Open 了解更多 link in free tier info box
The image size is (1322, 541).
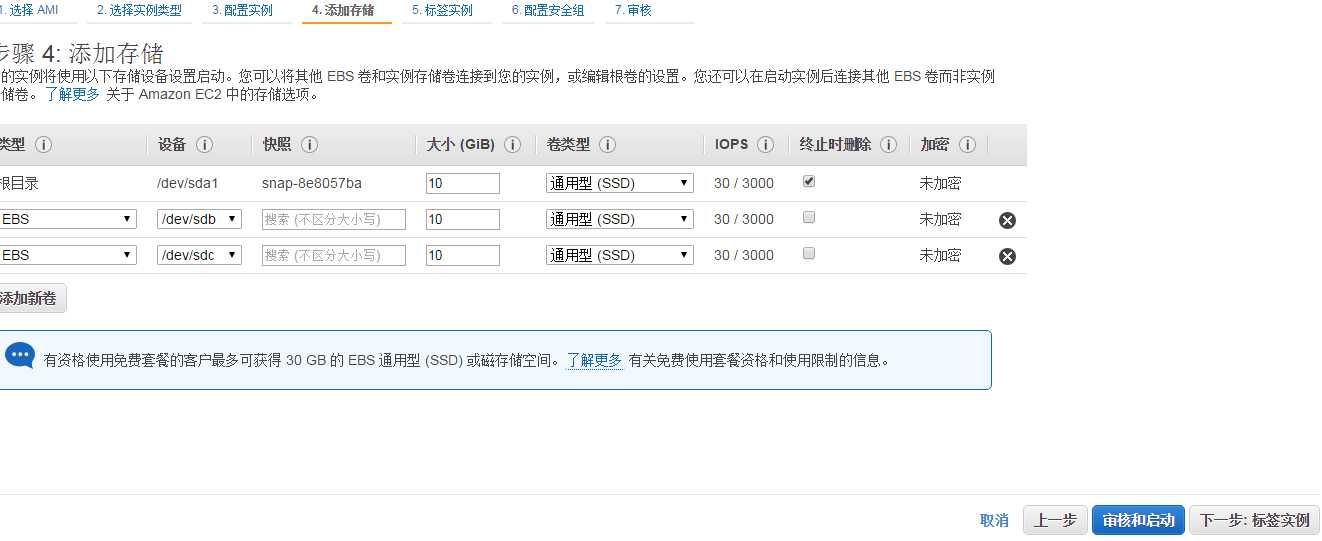[595, 360]
